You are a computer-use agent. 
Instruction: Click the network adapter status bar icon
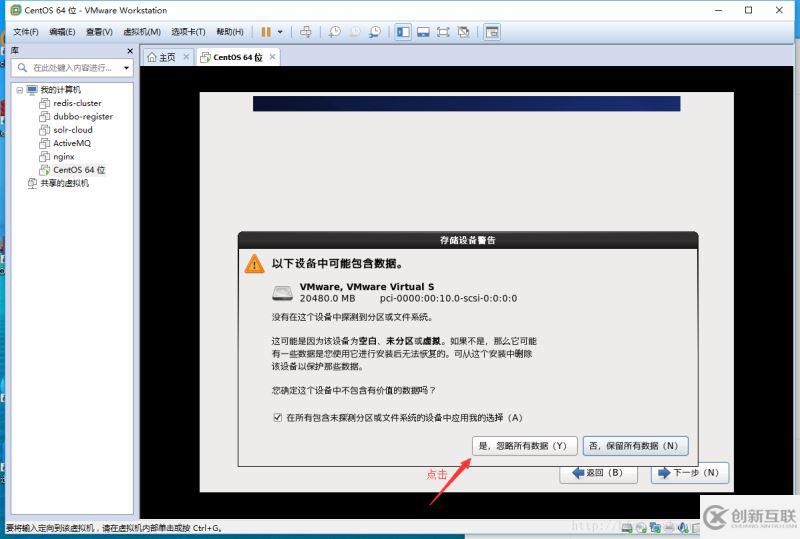[655, 527]
